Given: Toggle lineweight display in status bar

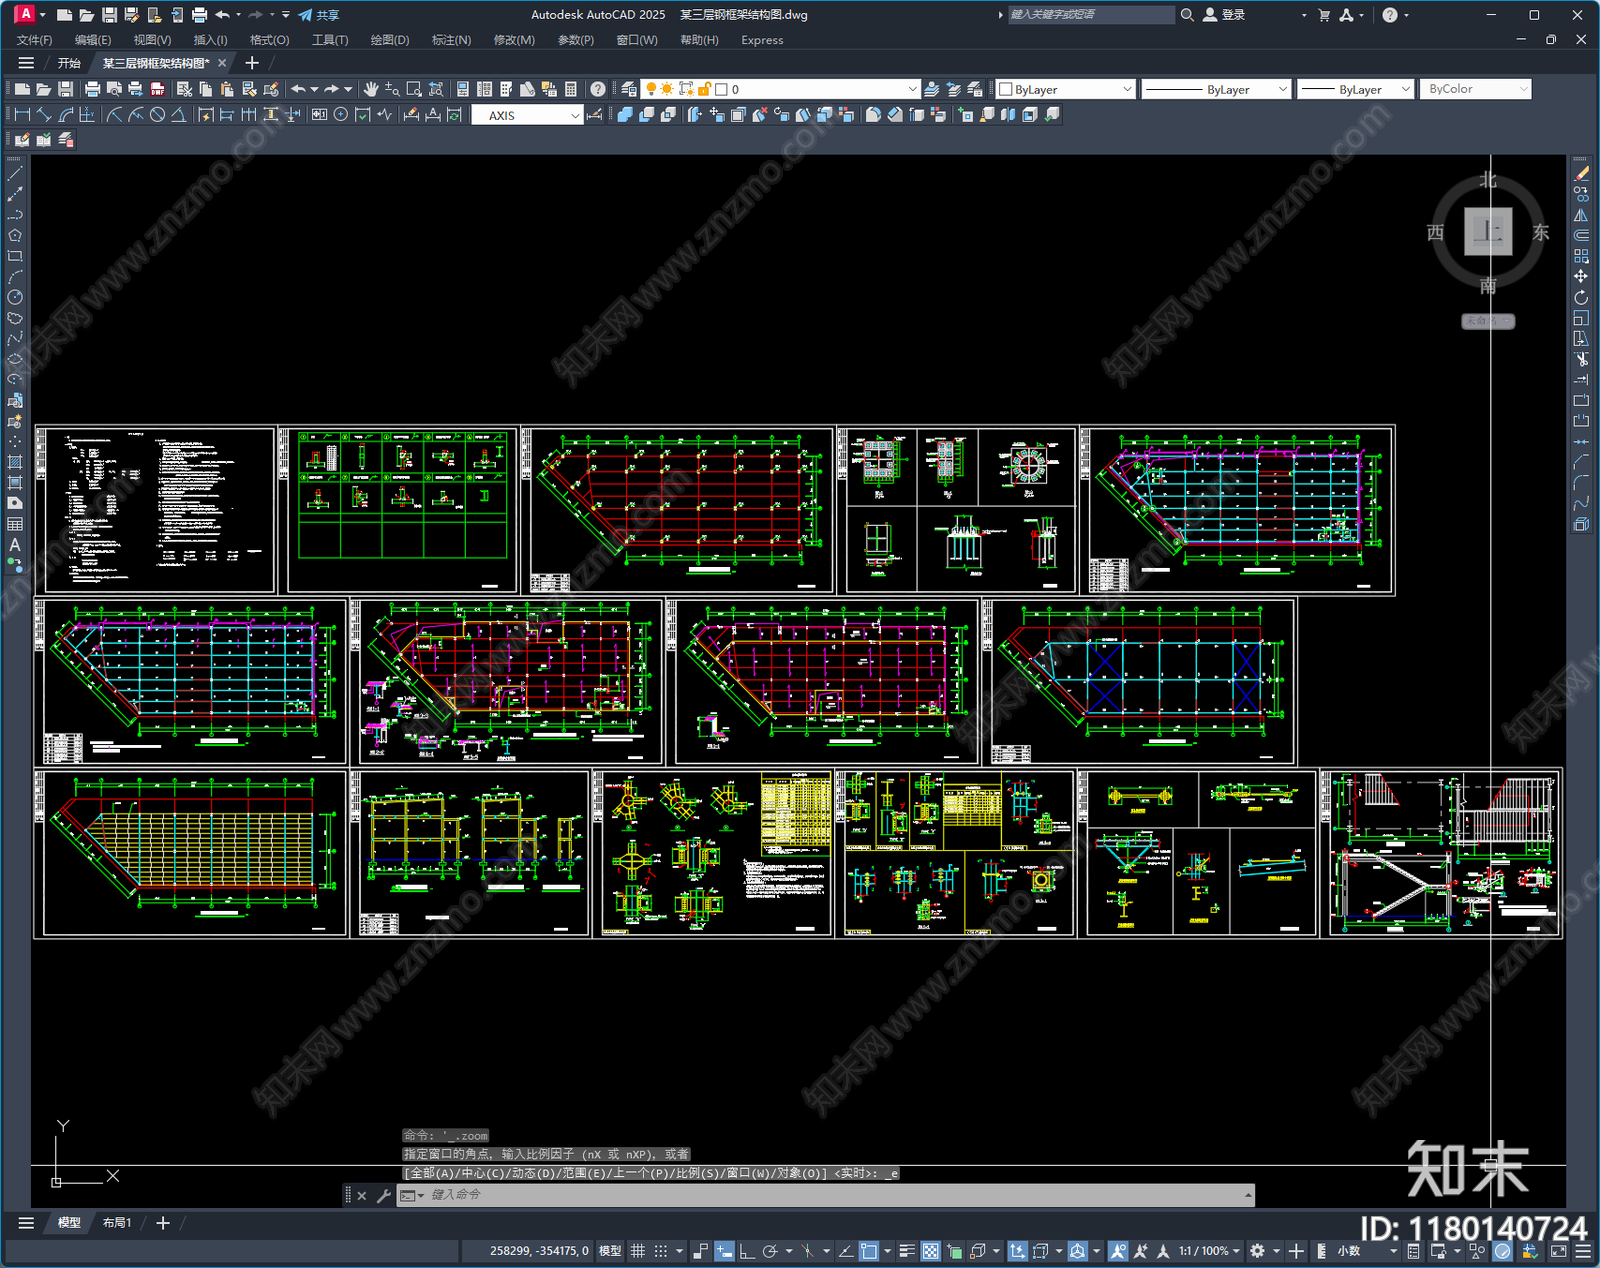Looking at the screenshot, I should 907,1251.
